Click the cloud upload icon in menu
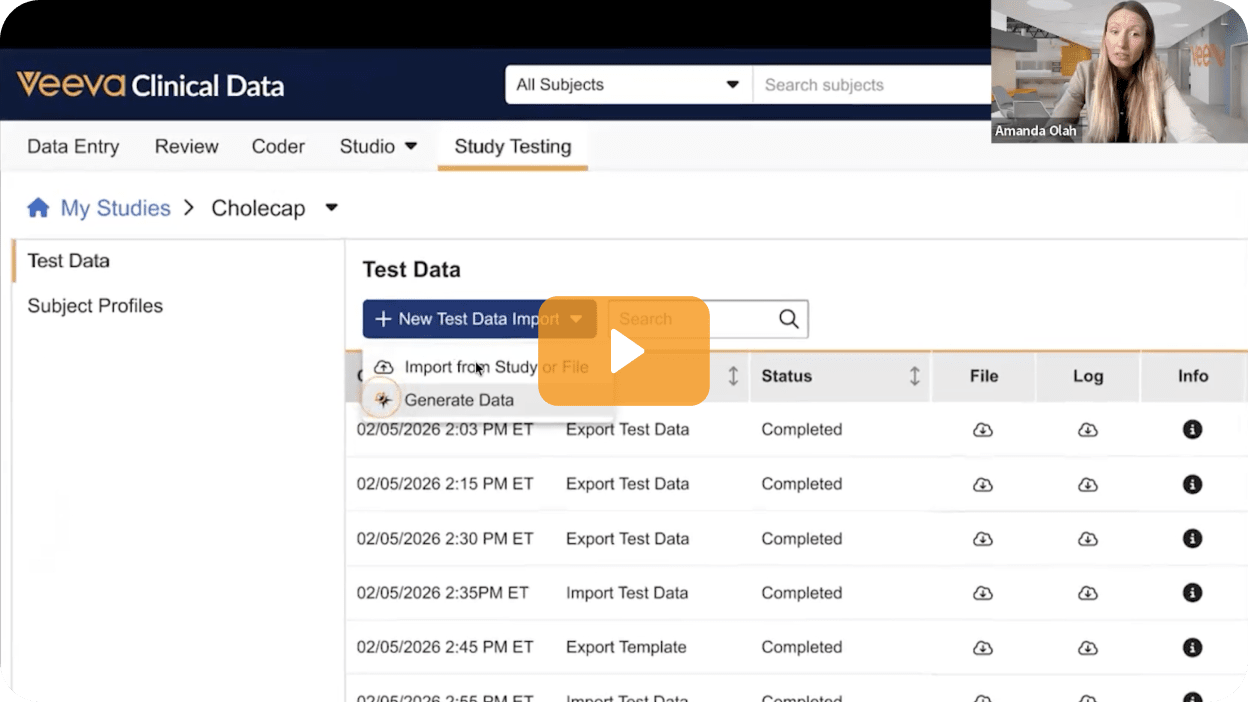The height and width of the screenshot is (702, 1248). (x=383, y=367)
